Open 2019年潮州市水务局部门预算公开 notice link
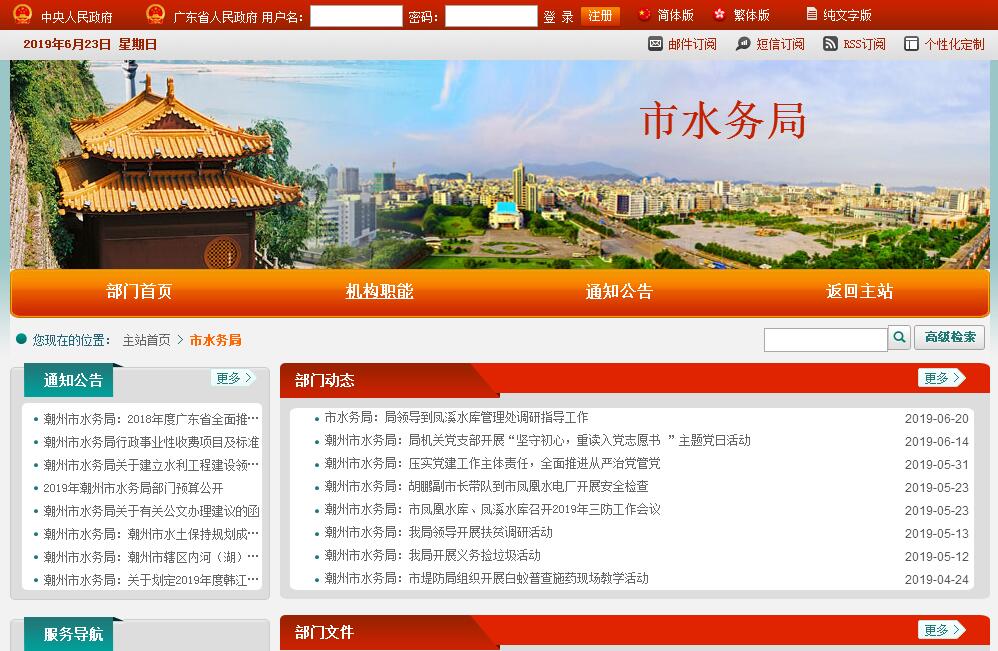Image resolution: width=998 pixels, height=651 pixels. click(133, 488)
